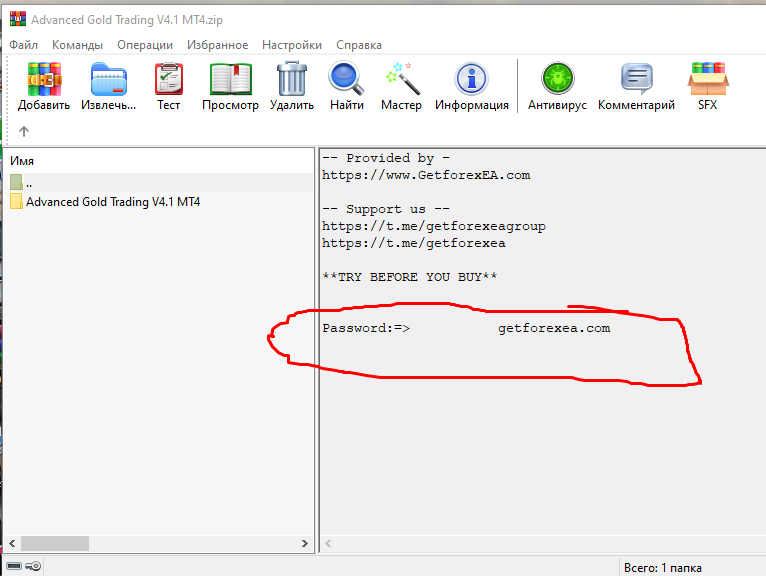766x576 pixels.
Task: Open the Справка menu
Action: click(x=359, y=45)
